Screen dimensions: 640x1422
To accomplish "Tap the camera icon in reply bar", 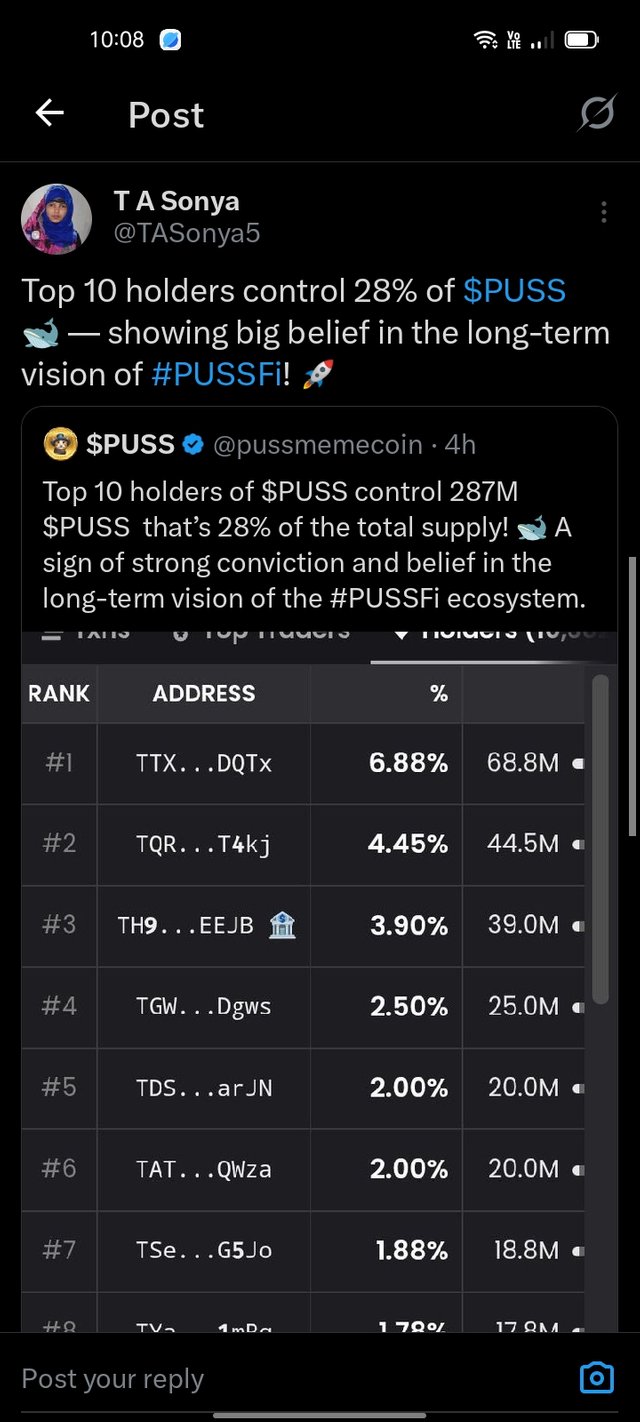I will pos(596,1378).
